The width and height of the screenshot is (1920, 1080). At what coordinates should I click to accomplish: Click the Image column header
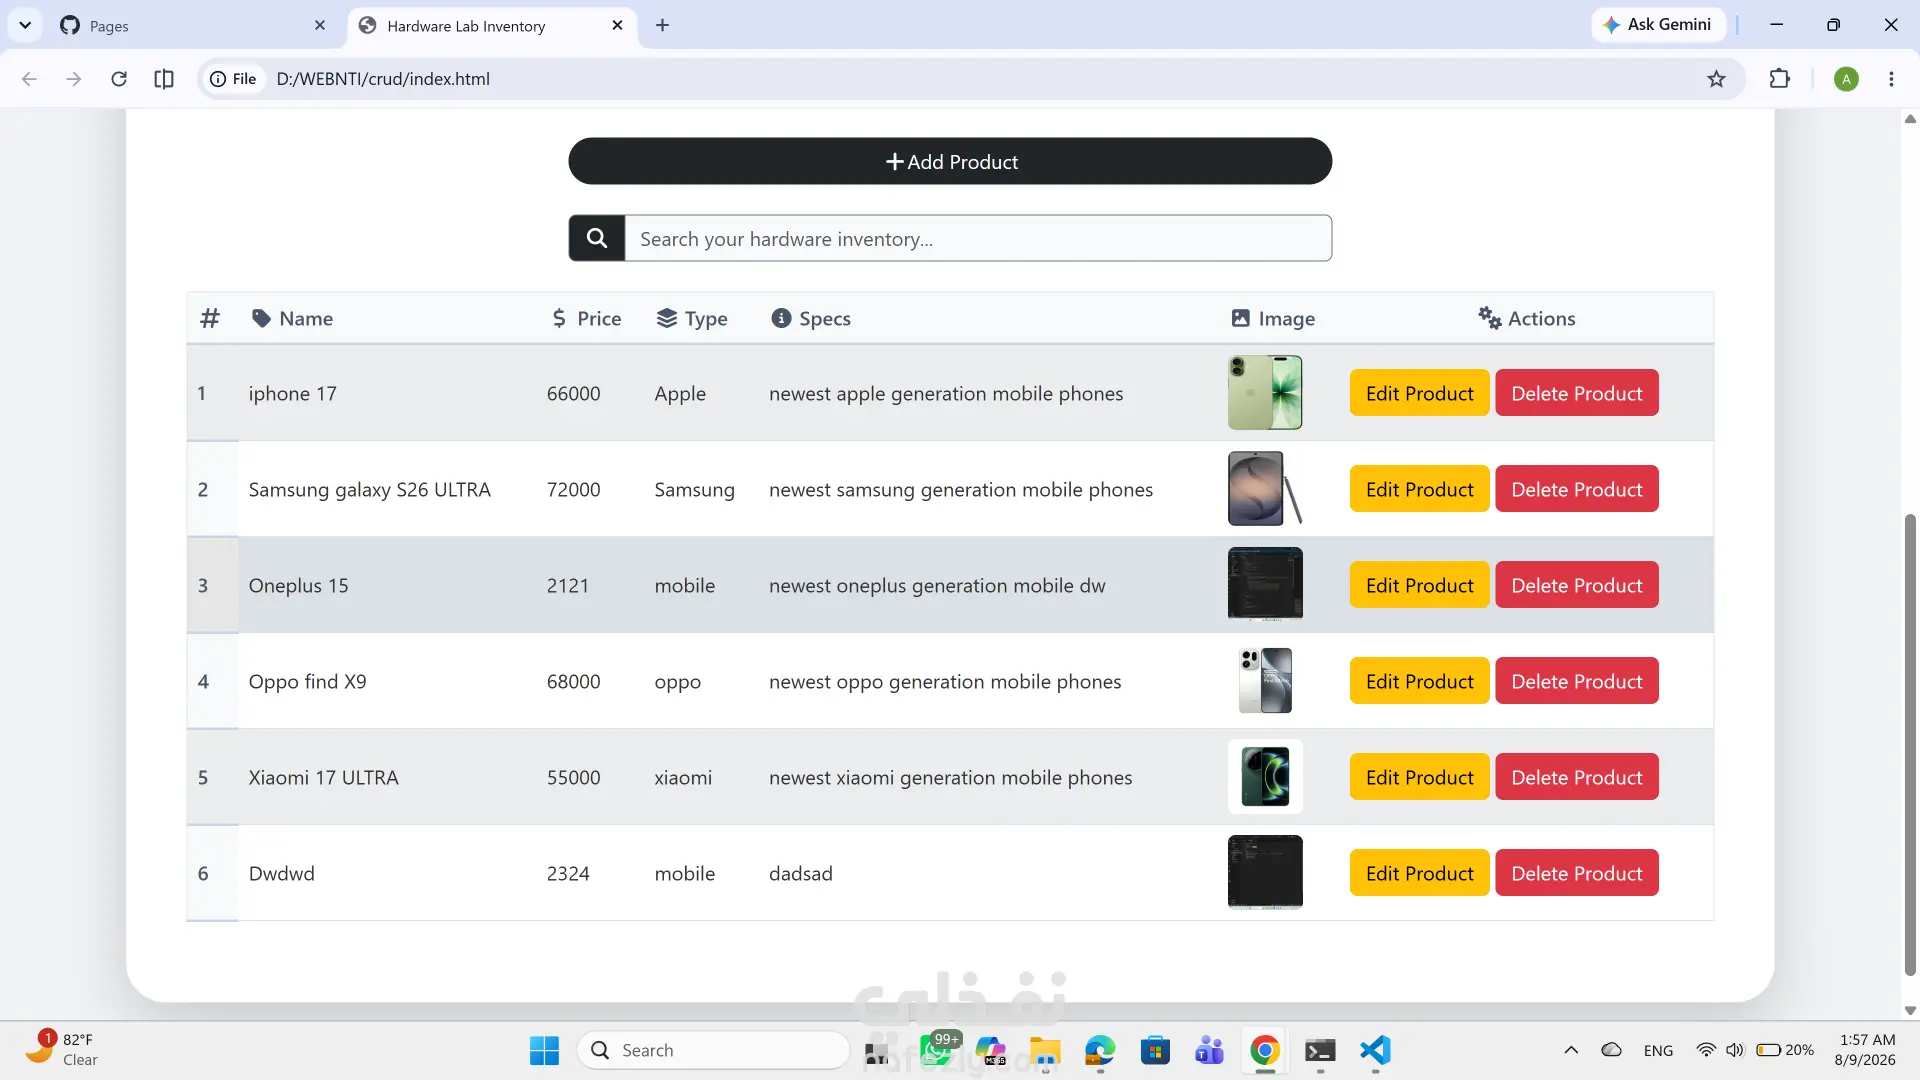pos(1273,318)
